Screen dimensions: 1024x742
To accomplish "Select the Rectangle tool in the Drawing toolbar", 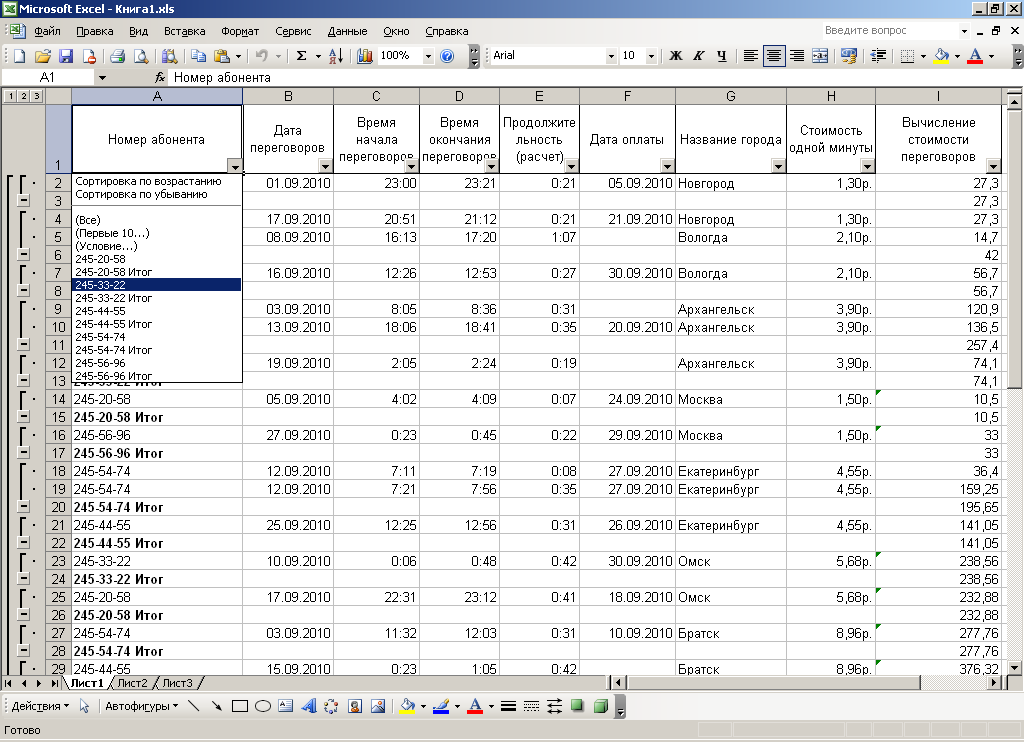I will [240, 706].
